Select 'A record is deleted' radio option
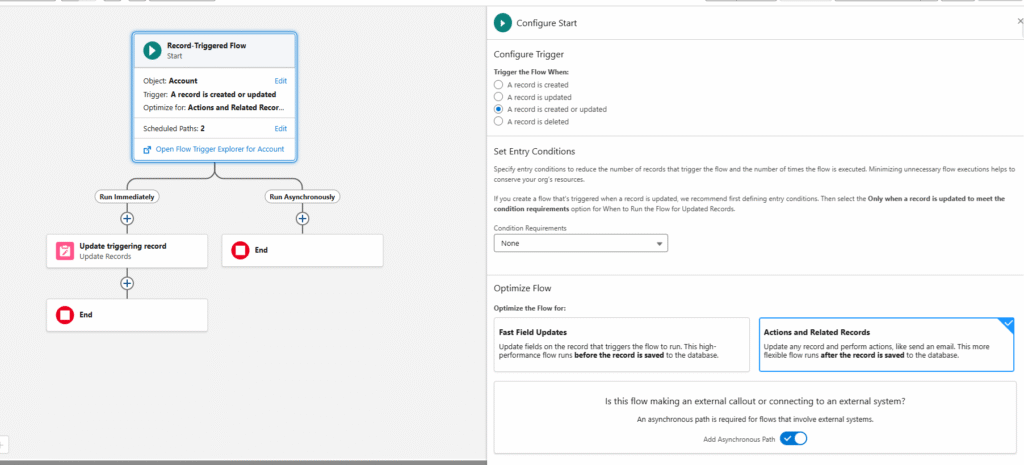 click(499, 122)
